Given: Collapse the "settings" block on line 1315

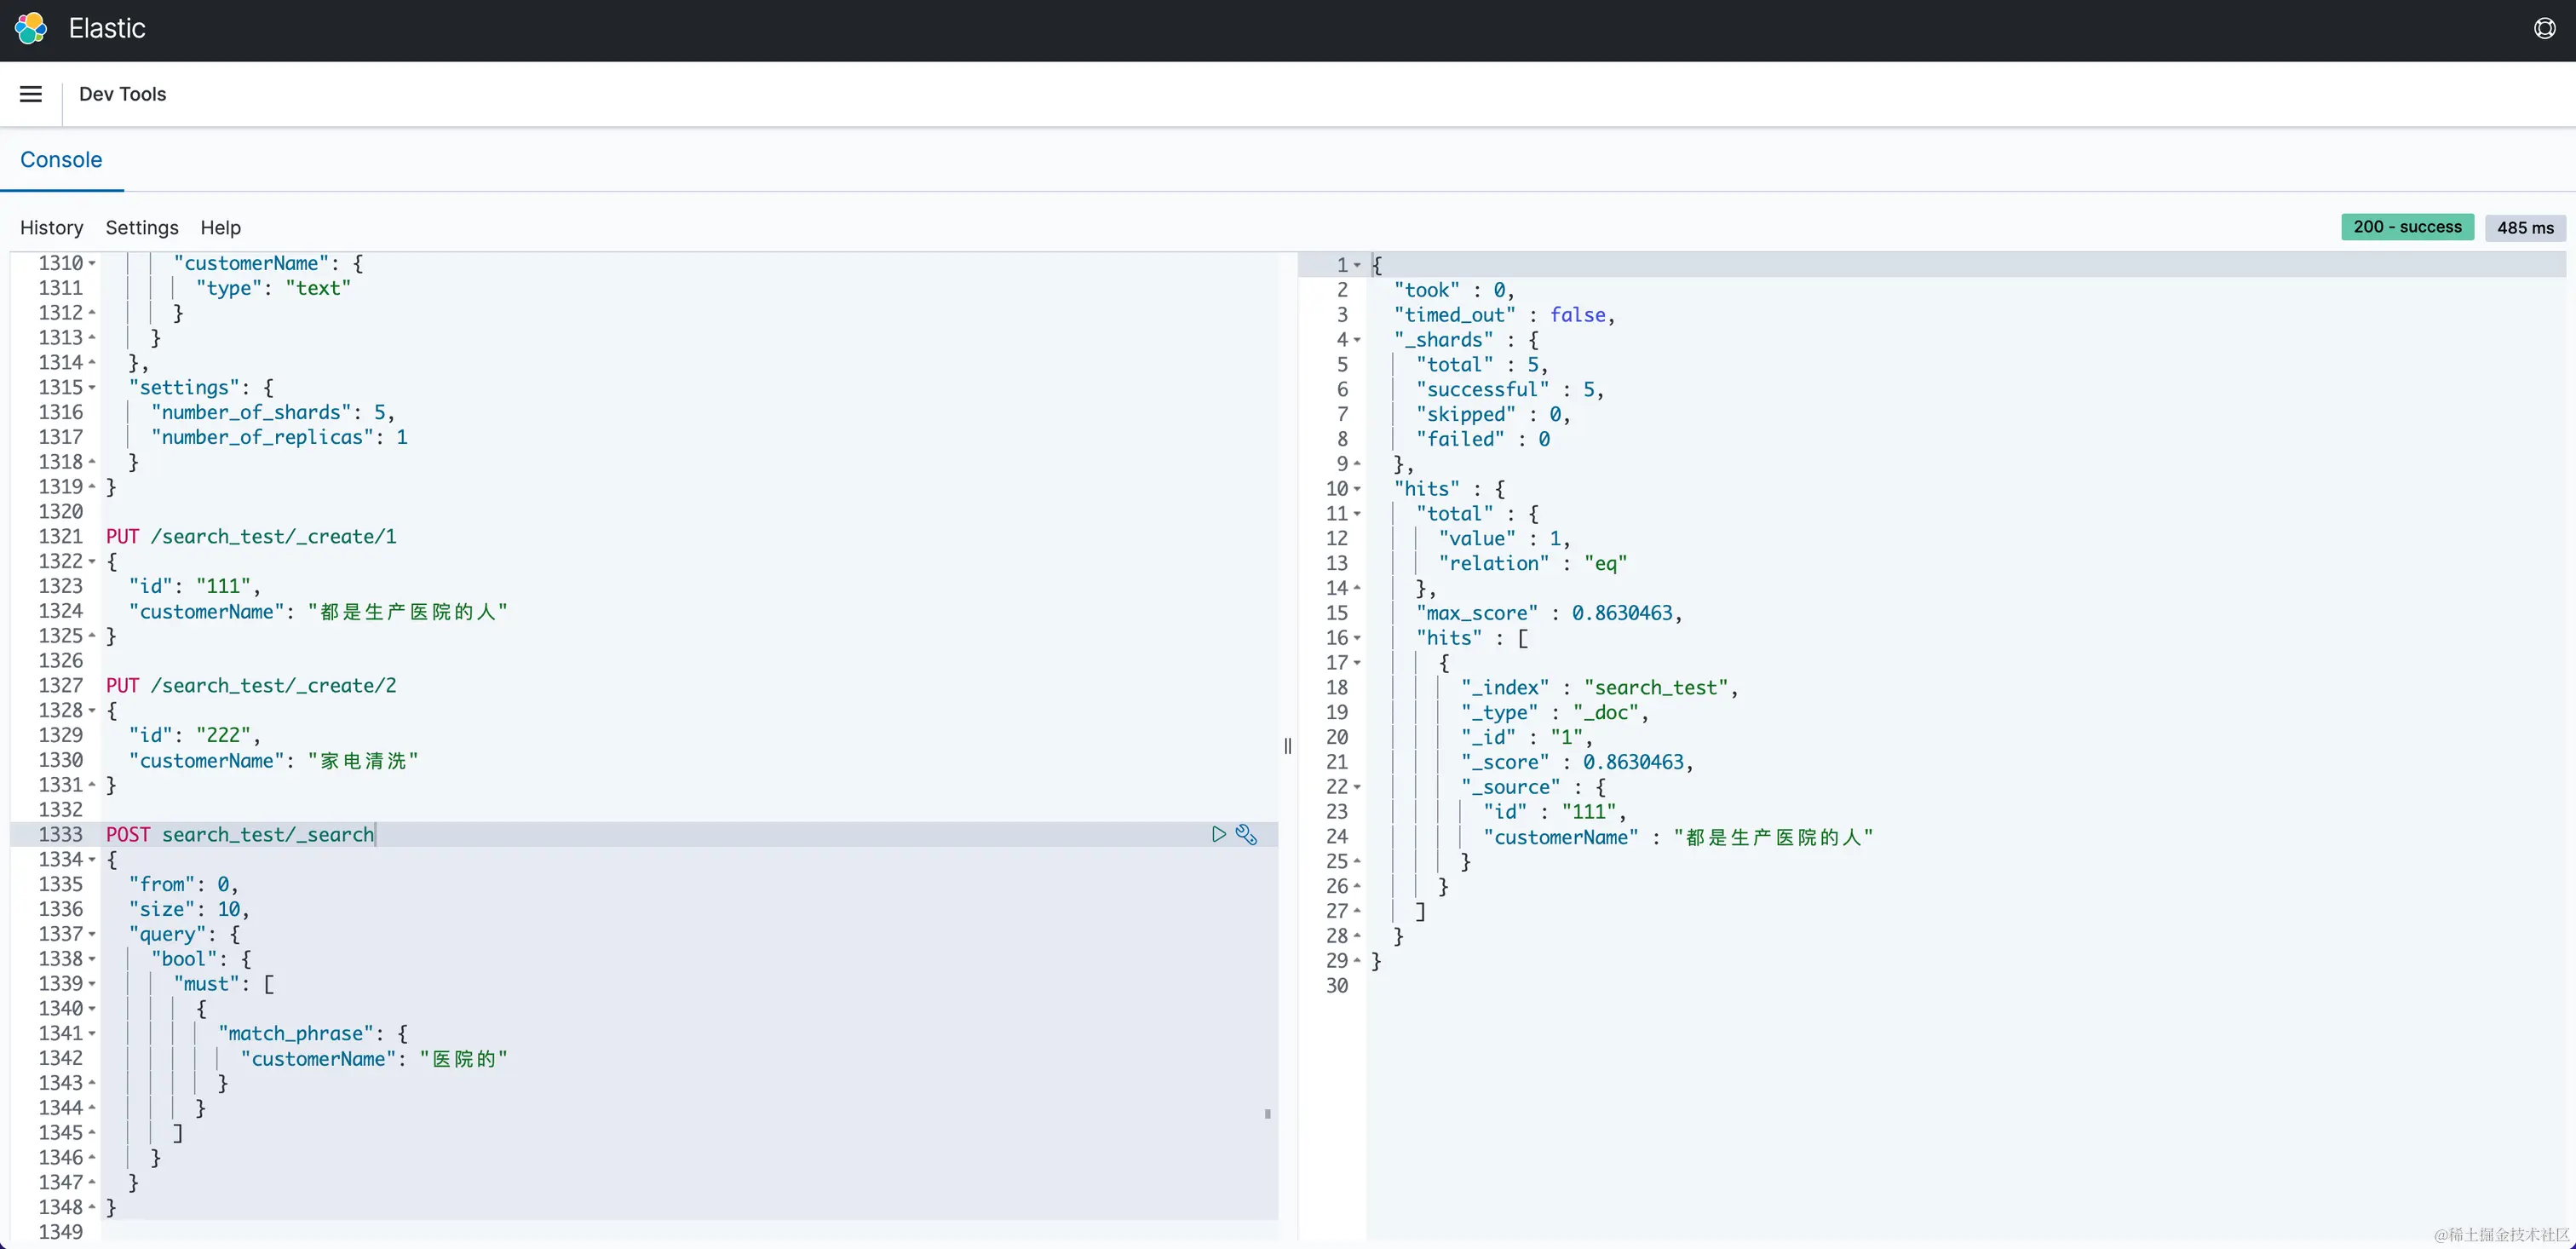Looking at the screenshot, I should pos(92,388).
